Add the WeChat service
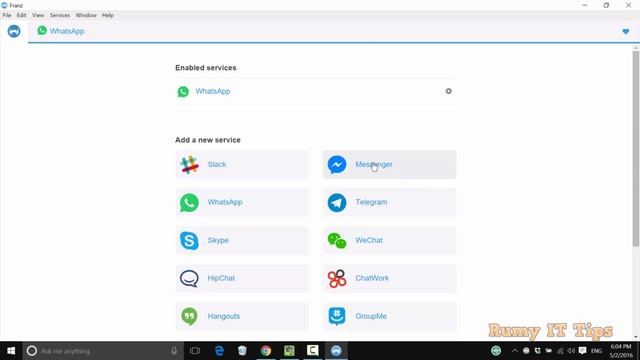640x360 pixels. (389, 240)
